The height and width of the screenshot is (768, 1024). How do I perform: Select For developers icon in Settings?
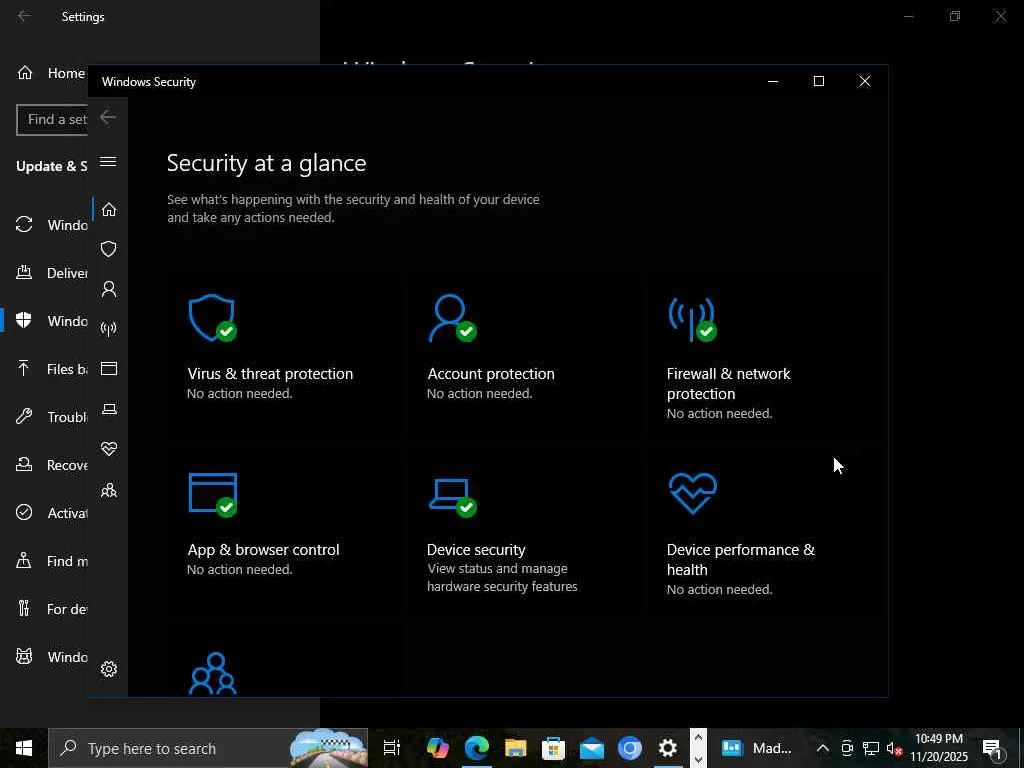(x=24, y=609)
